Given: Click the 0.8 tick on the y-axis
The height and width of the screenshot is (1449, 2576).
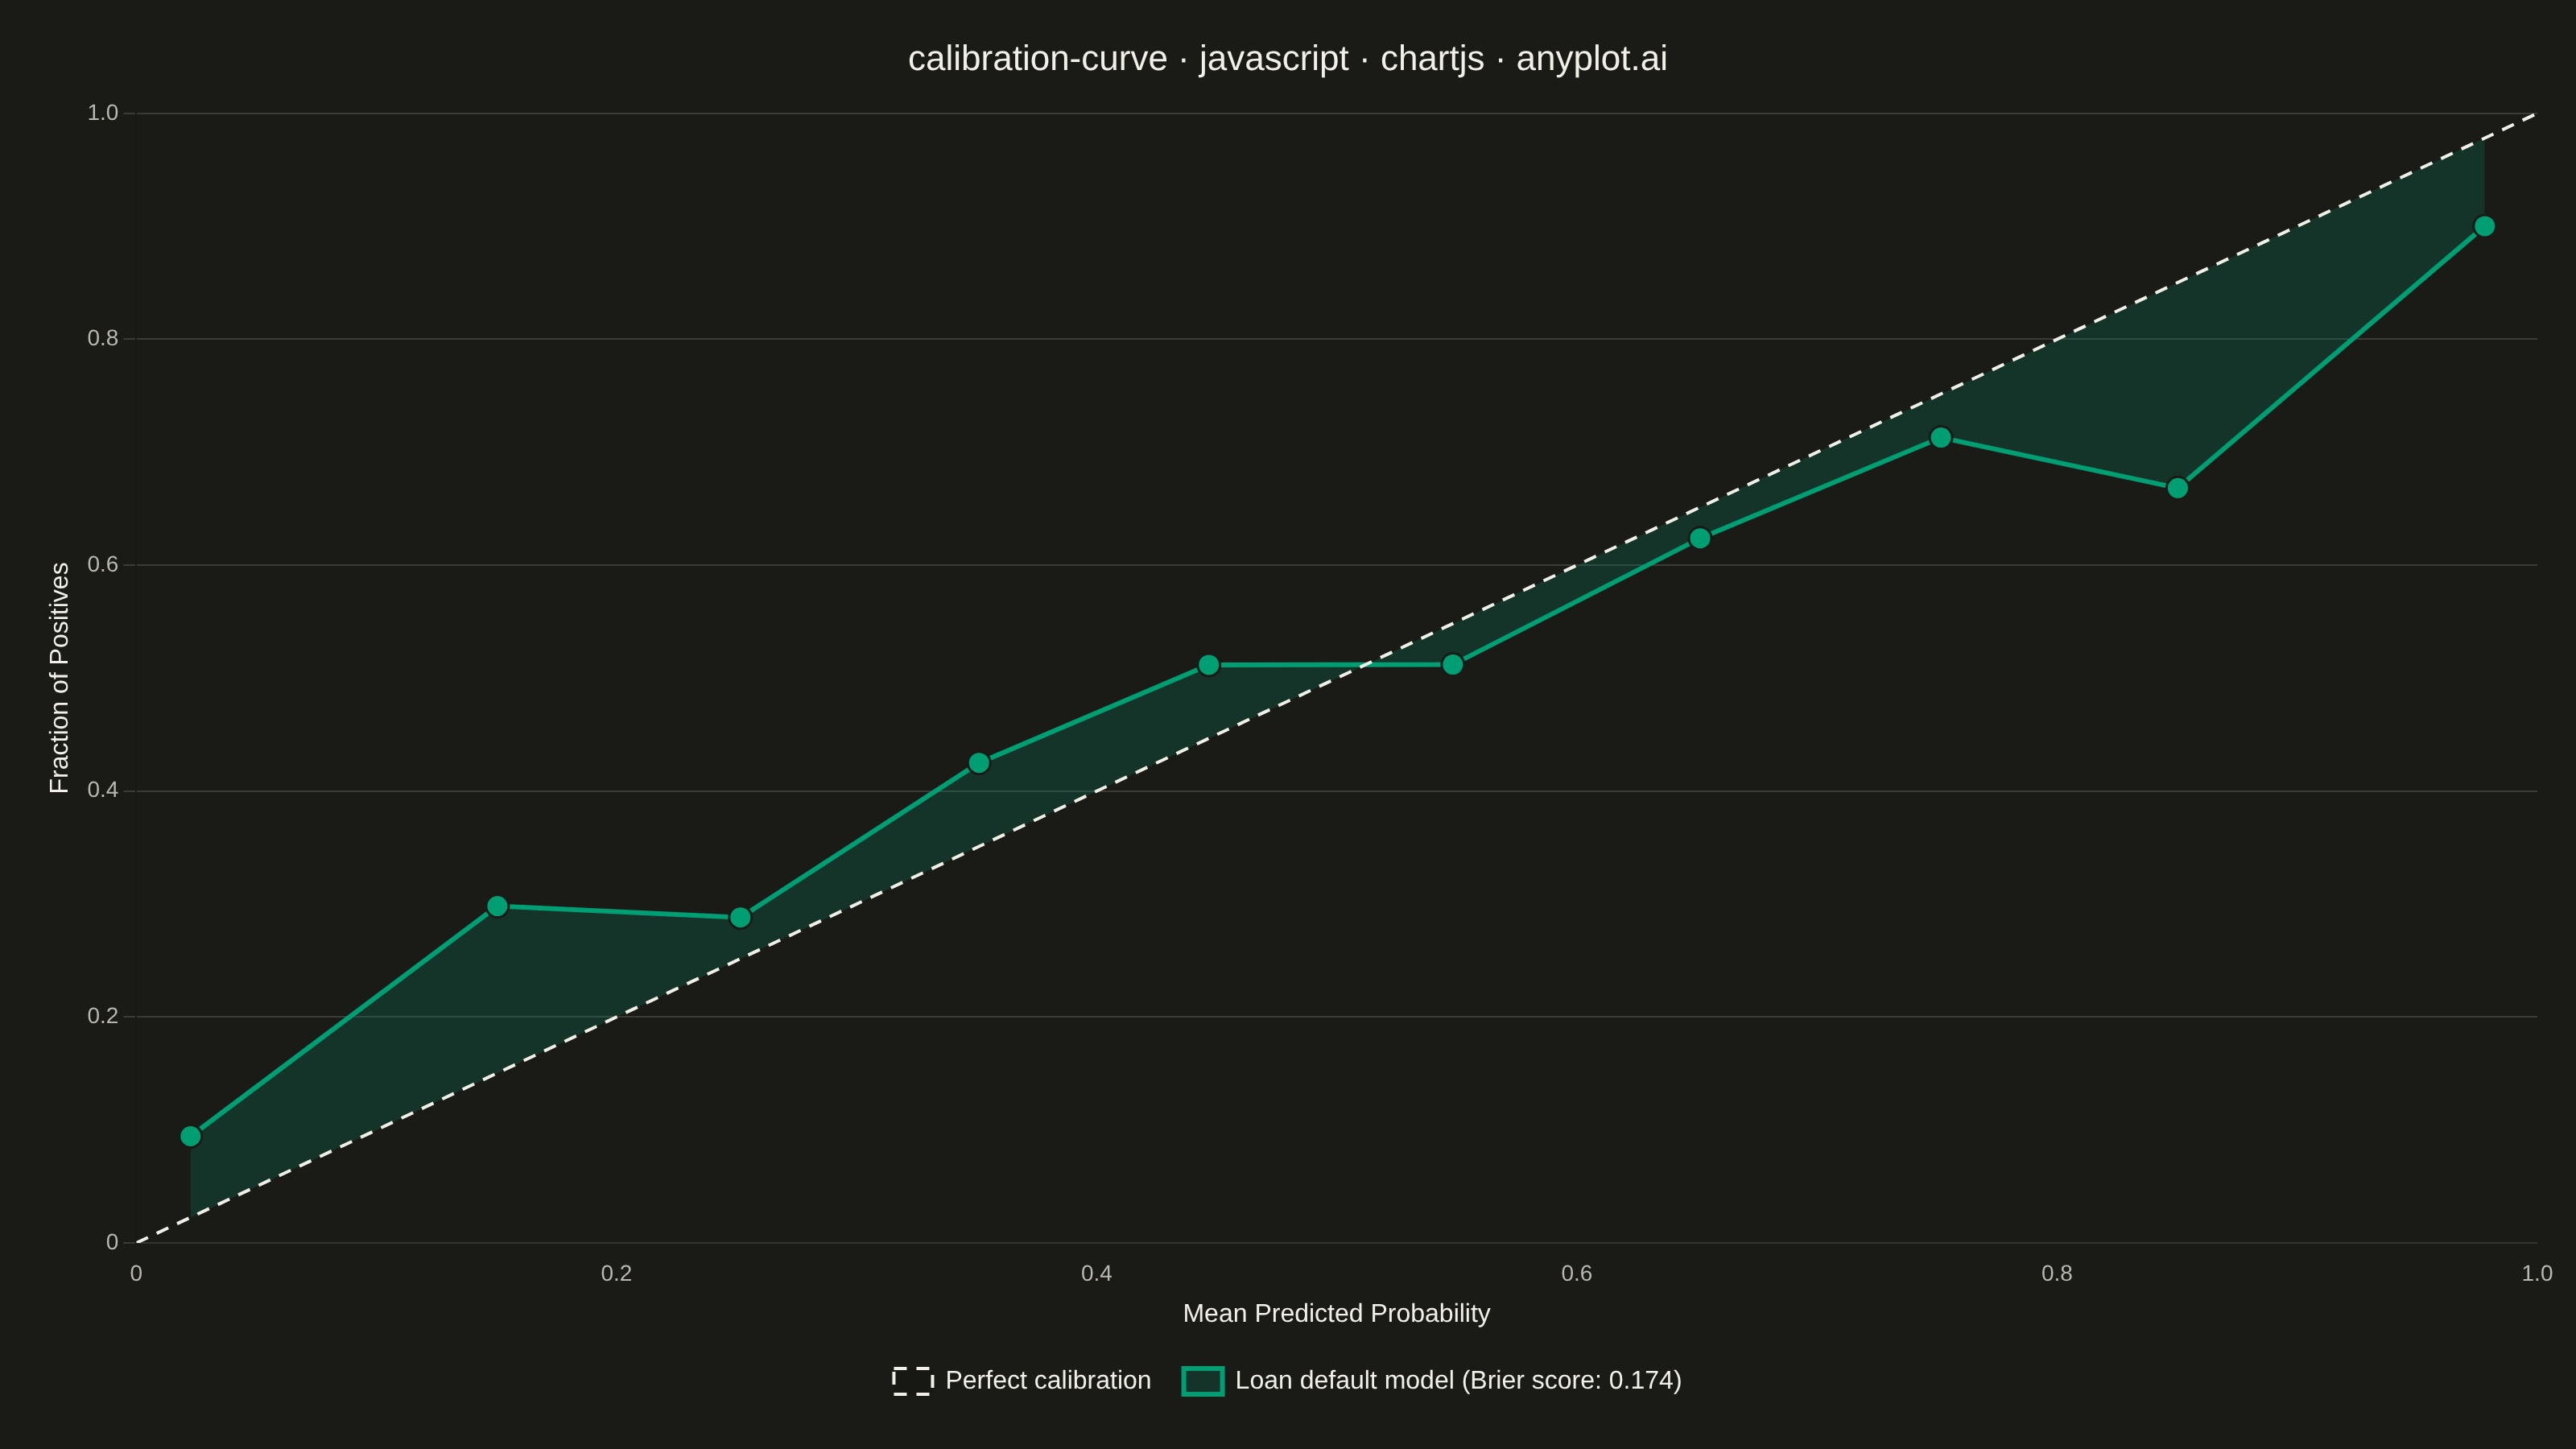Looking at the screenshot, I should click(103, 338).
